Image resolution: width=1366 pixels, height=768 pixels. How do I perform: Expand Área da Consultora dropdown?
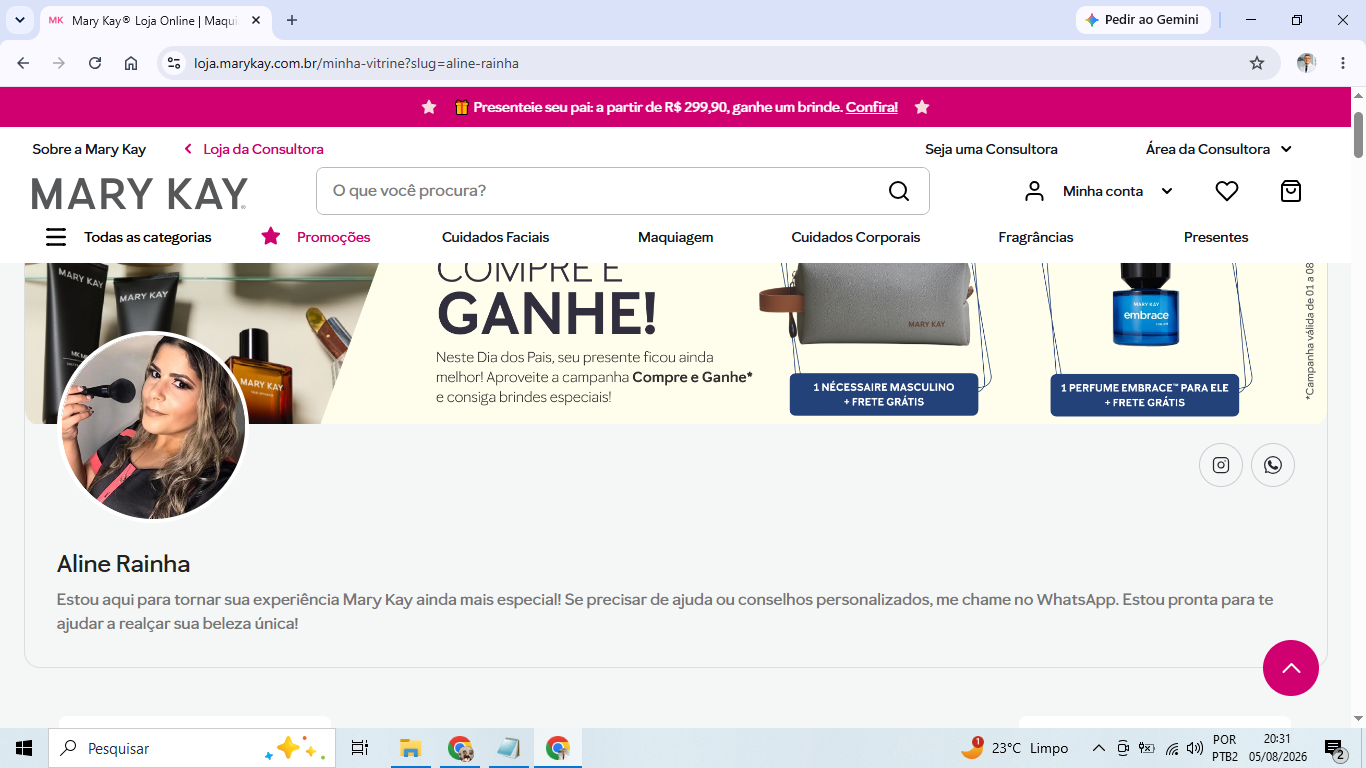(1286, 149)
